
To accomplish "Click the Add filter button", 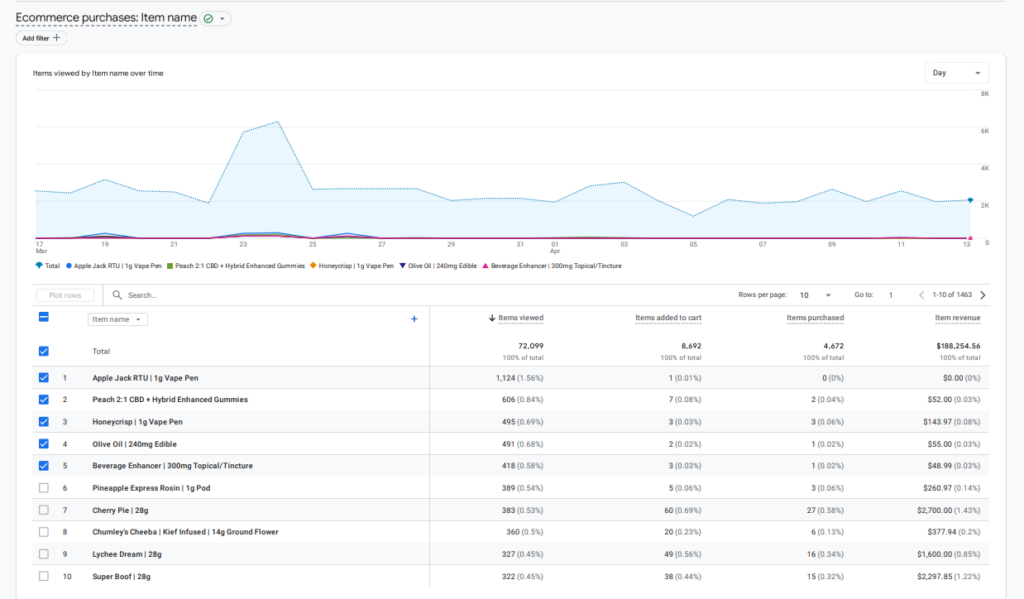I will click(x=40, y=38).
